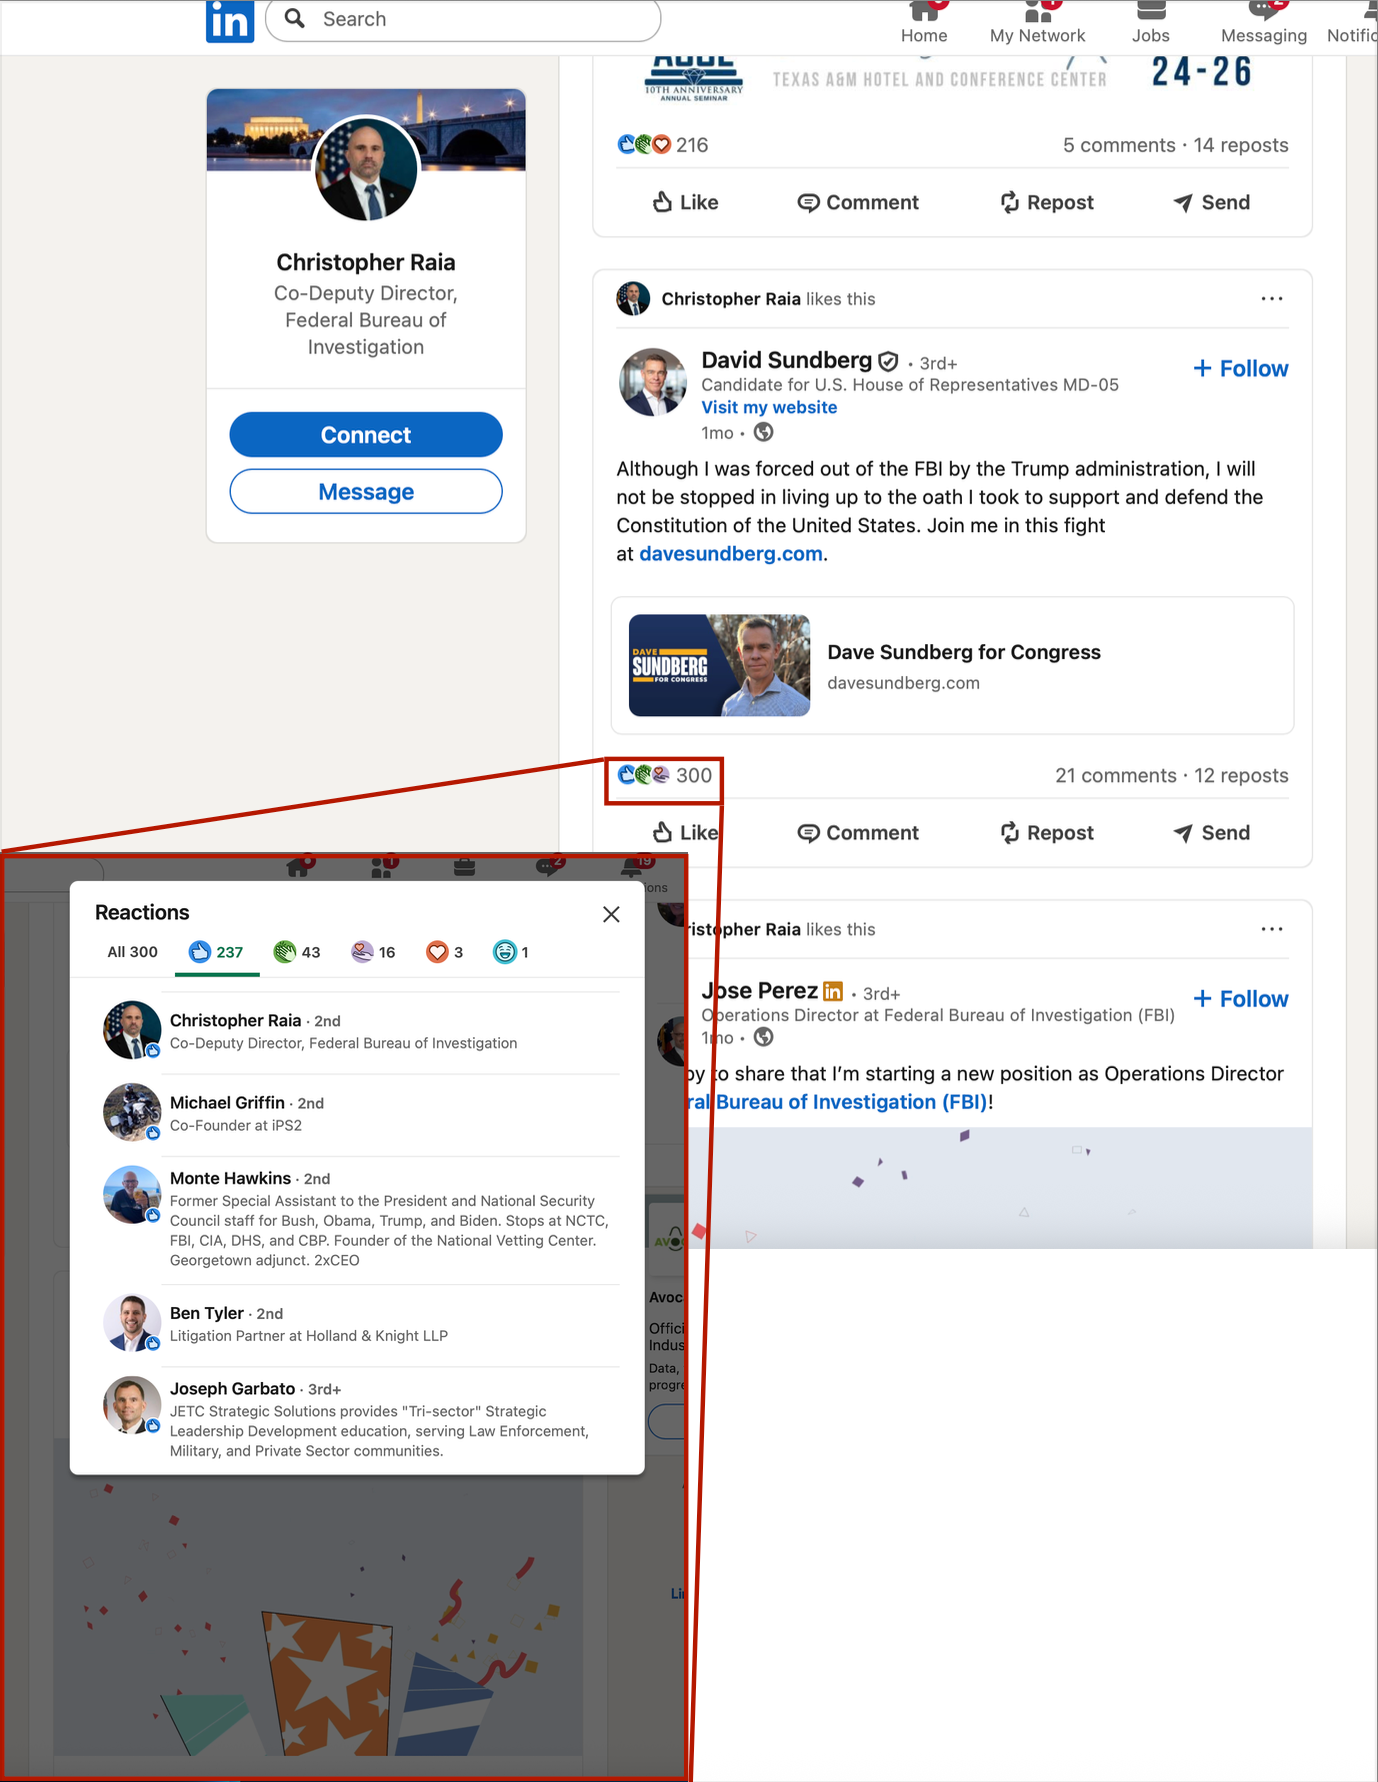Open the 300 reactions count

pyautogui.click(x=664, y=775)
